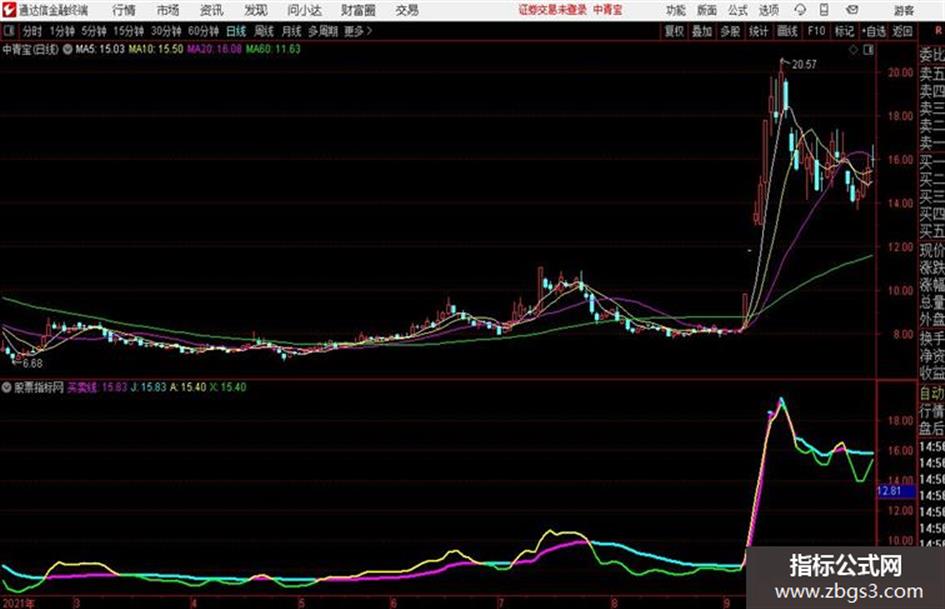Click the 6.68 low price marker

point(33,364)
